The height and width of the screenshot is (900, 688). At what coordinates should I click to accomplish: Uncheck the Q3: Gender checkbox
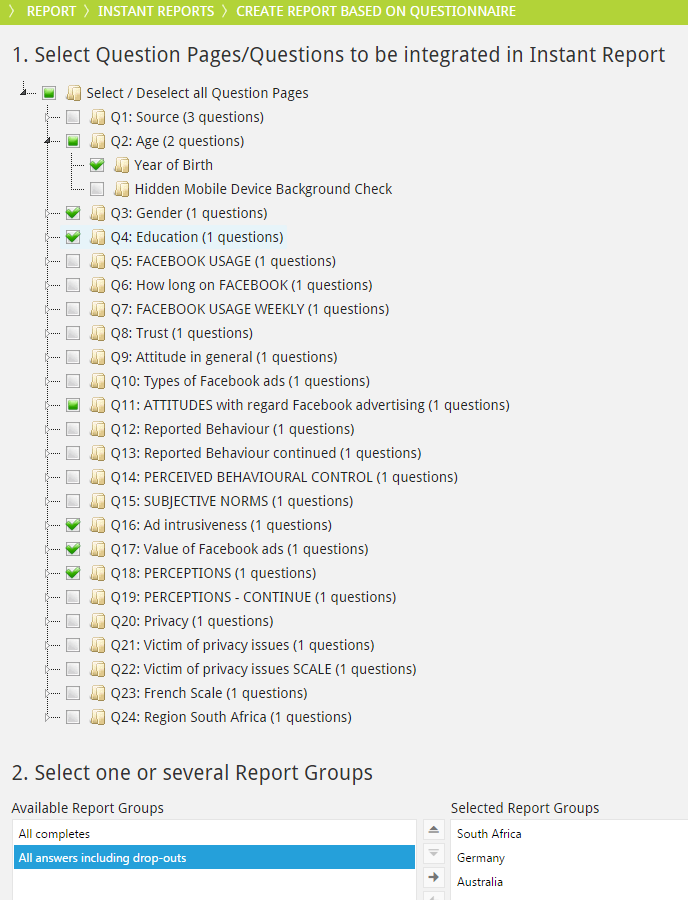coord(73,213)
